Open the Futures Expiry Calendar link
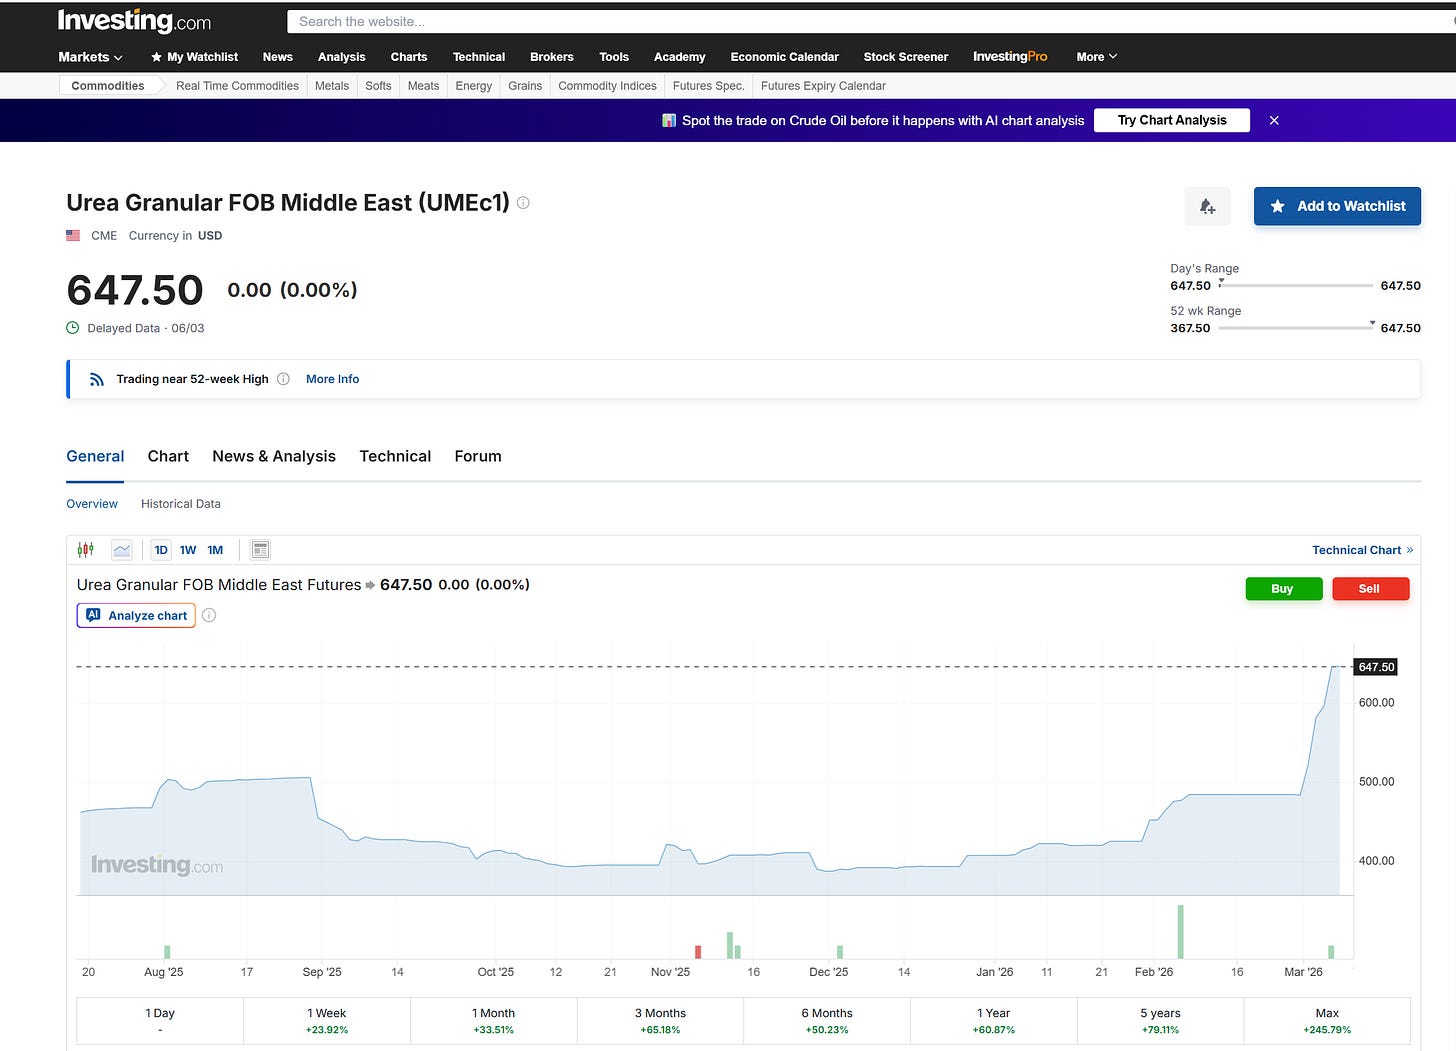The height and width of the screenshot is (1051, 1456). (x=823, y=86)
